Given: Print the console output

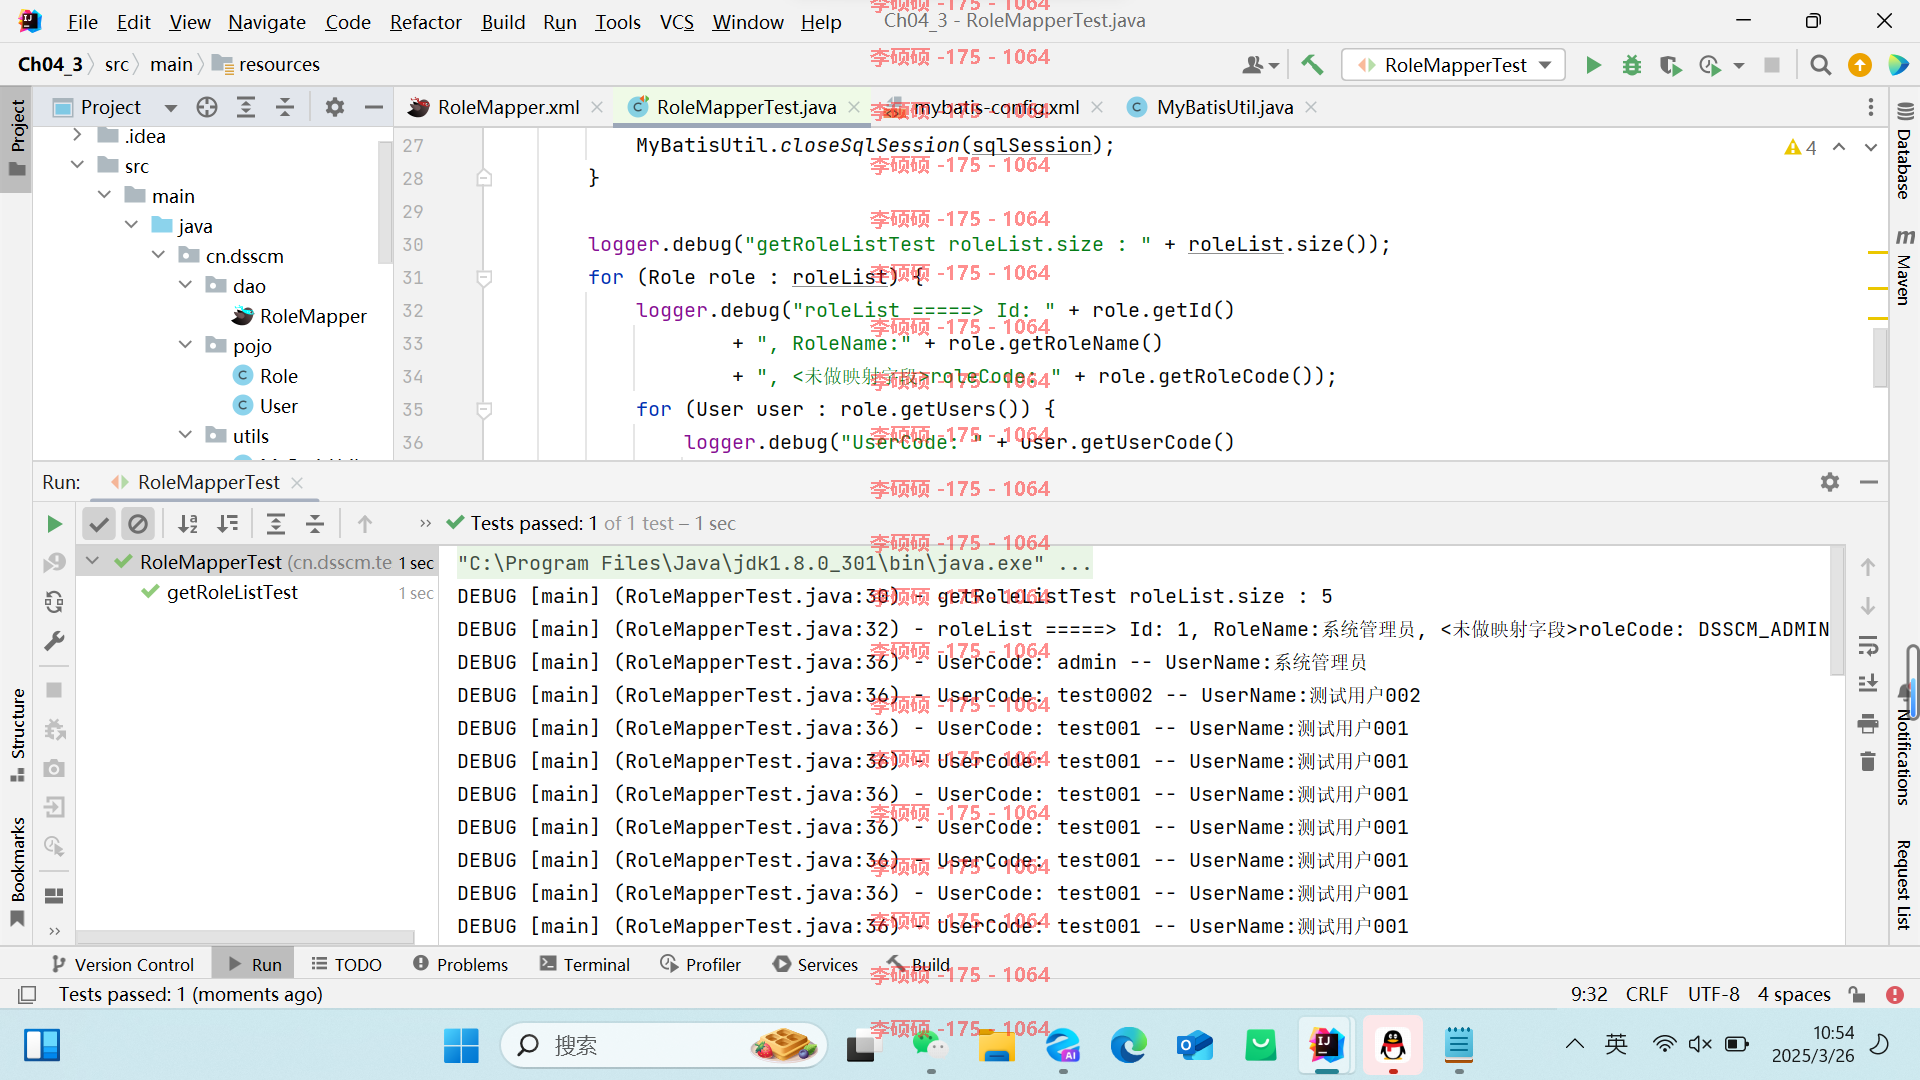Looking at the screenshot, I should 1867,722.
